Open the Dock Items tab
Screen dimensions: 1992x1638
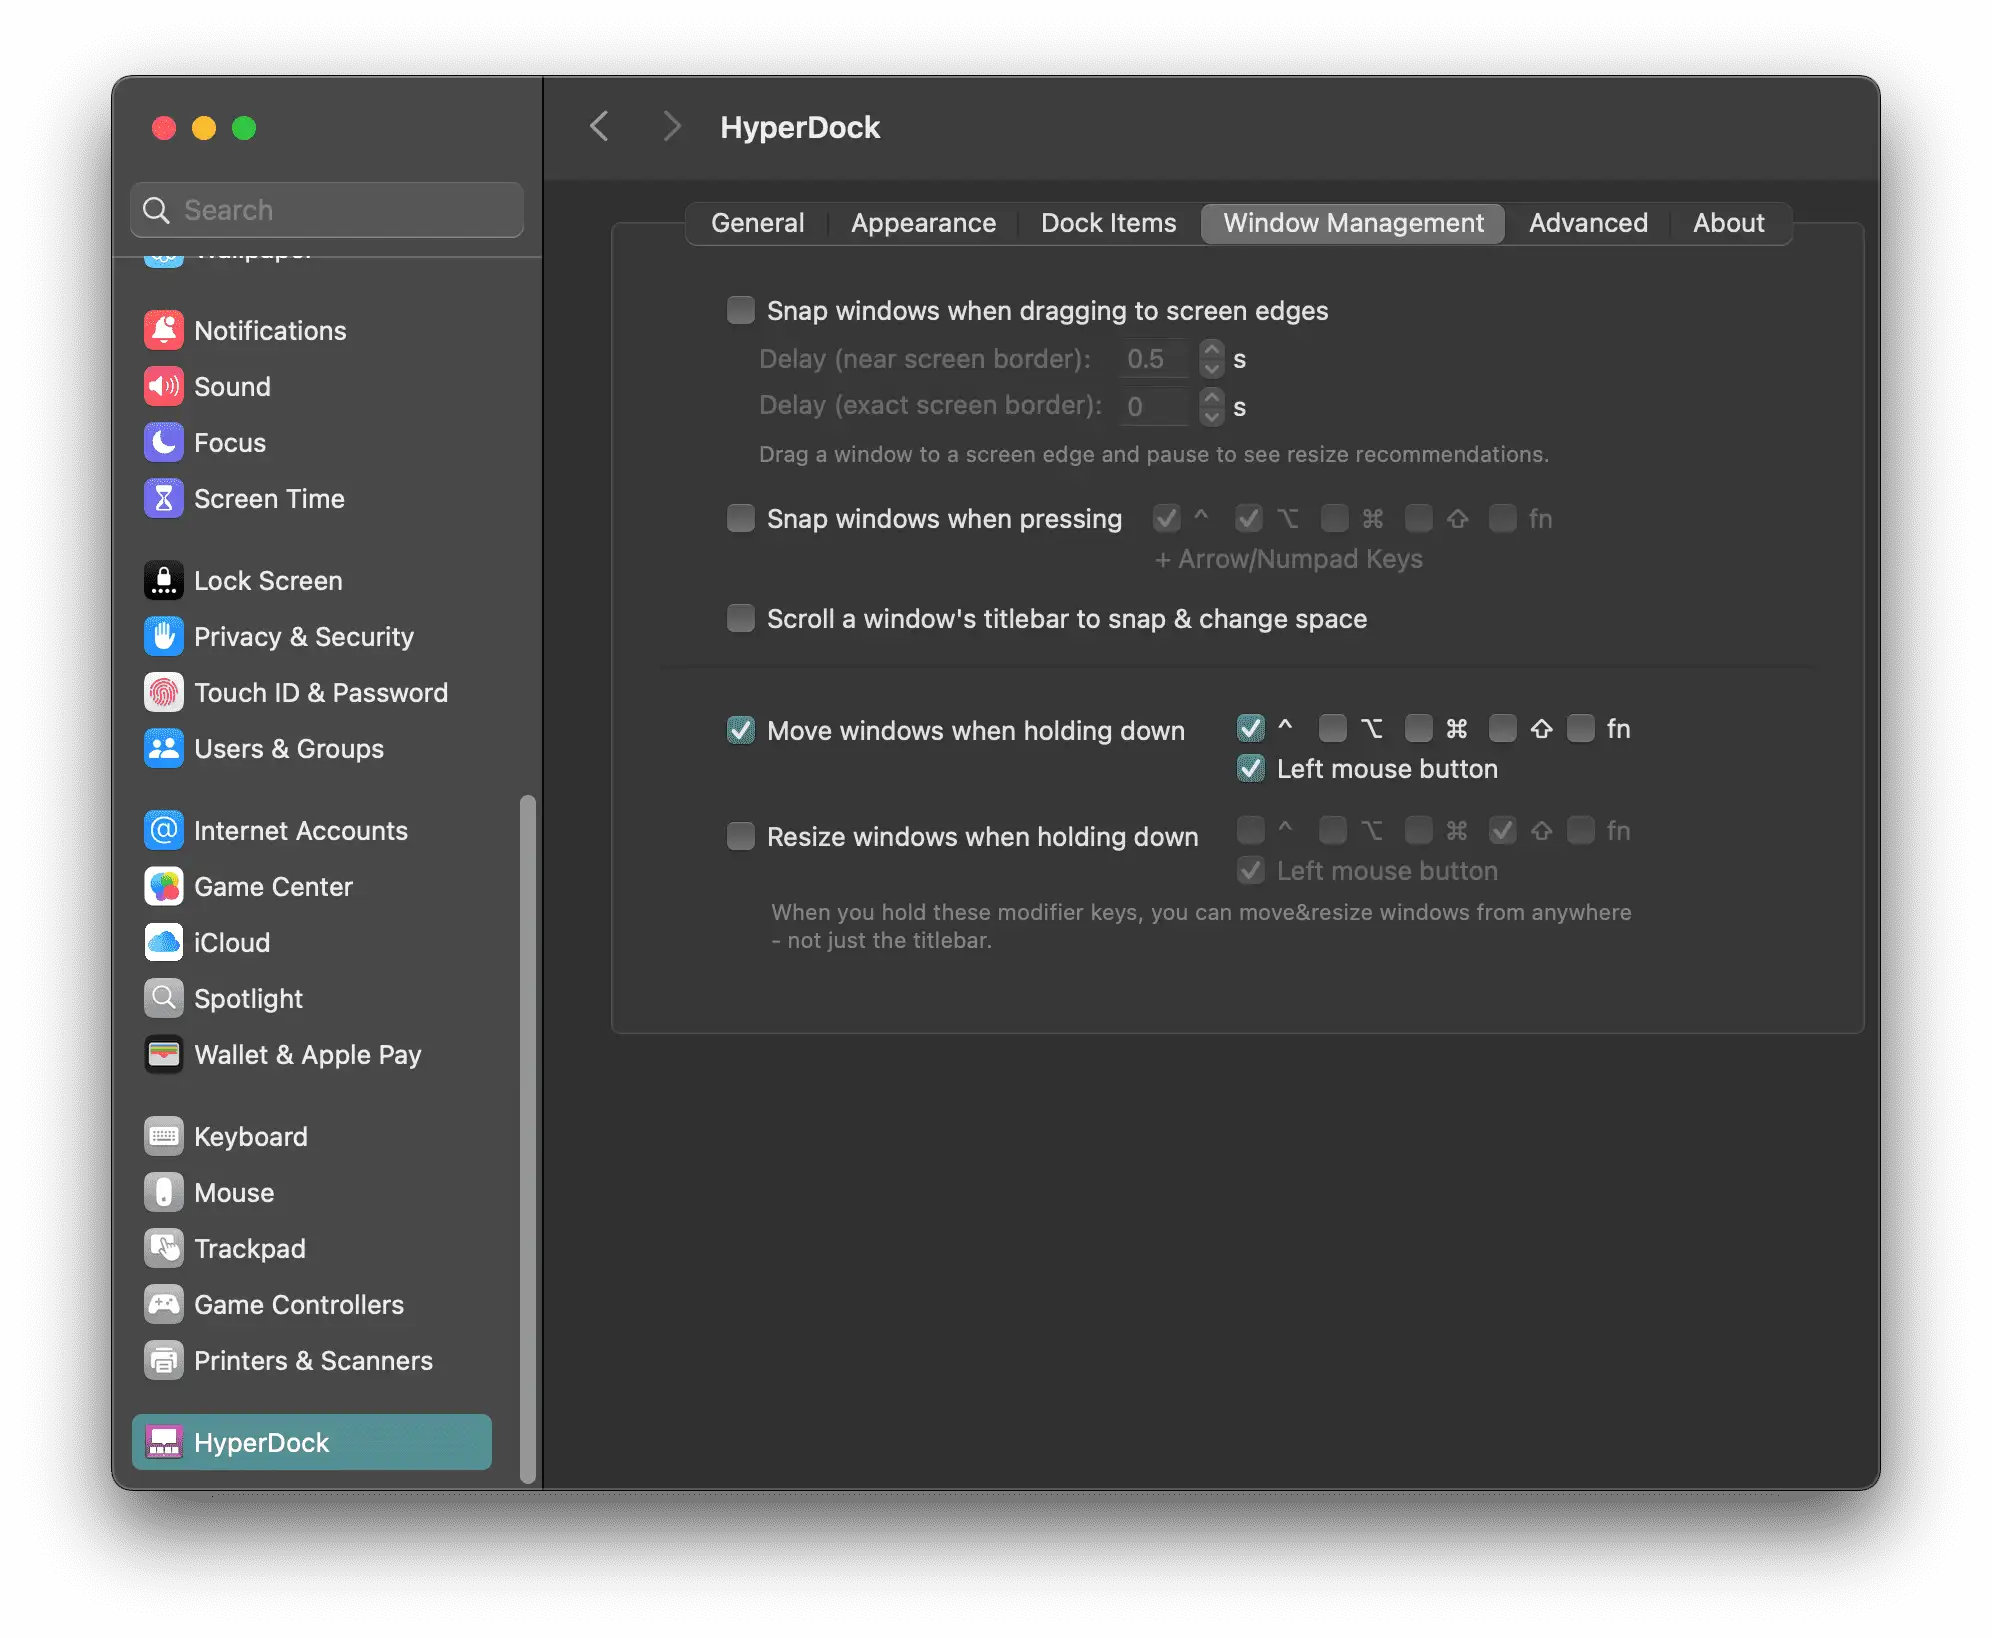[x=1108, y=223]
